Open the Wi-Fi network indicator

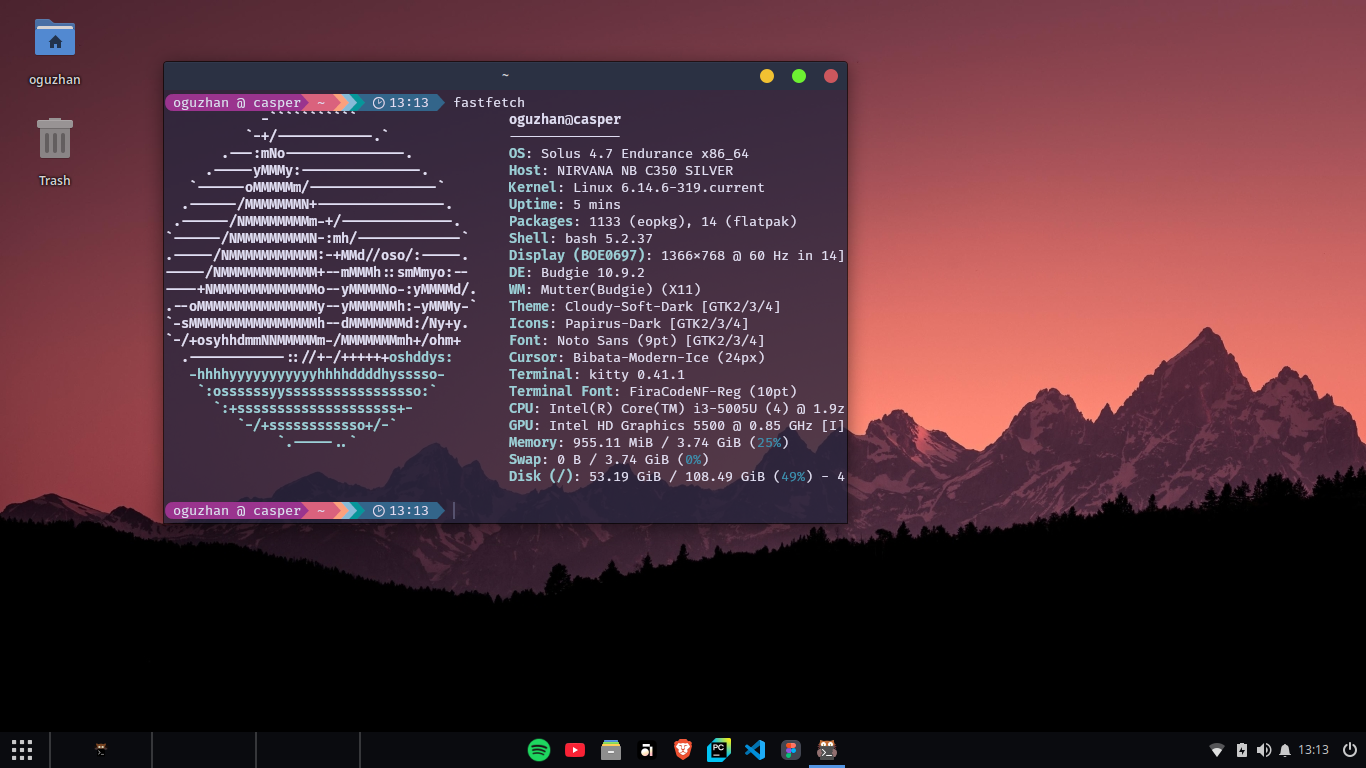pyautogui.click(x=1217, y=749)
